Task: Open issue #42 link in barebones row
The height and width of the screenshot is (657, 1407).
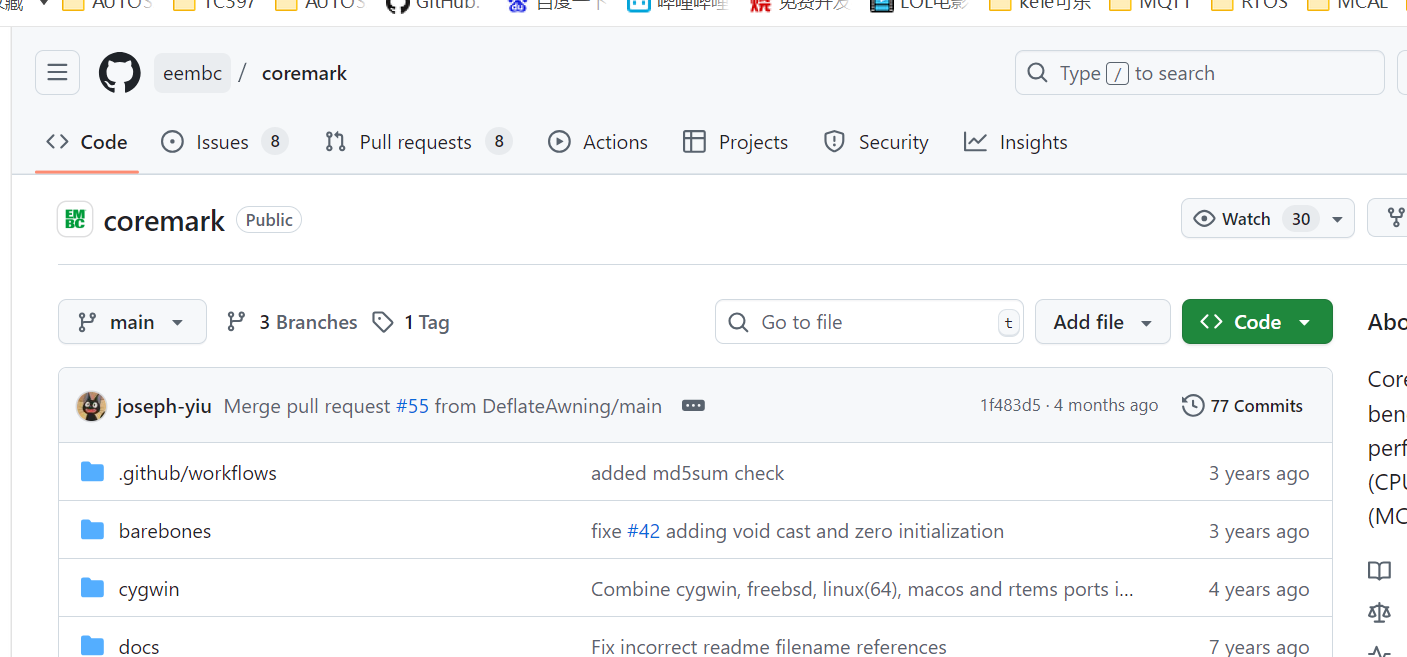Action: [643, 531]
